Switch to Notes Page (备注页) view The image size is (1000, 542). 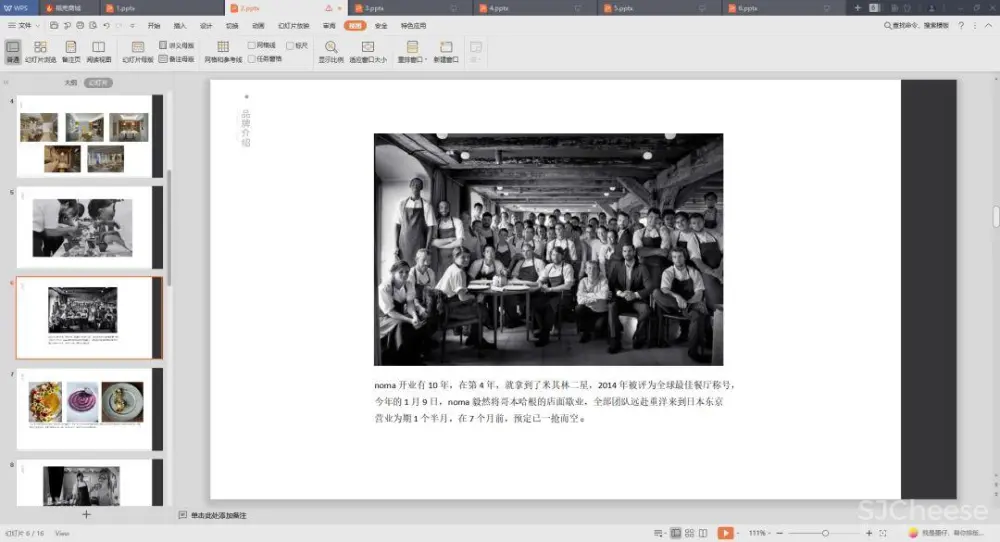[x=71, y=51]
